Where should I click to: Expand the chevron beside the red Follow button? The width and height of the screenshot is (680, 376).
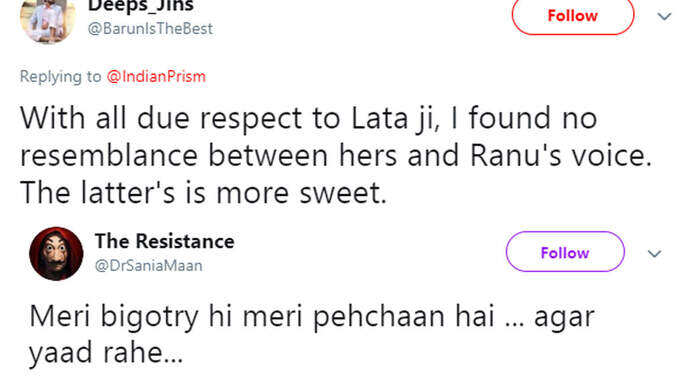(x=664, y=17)
